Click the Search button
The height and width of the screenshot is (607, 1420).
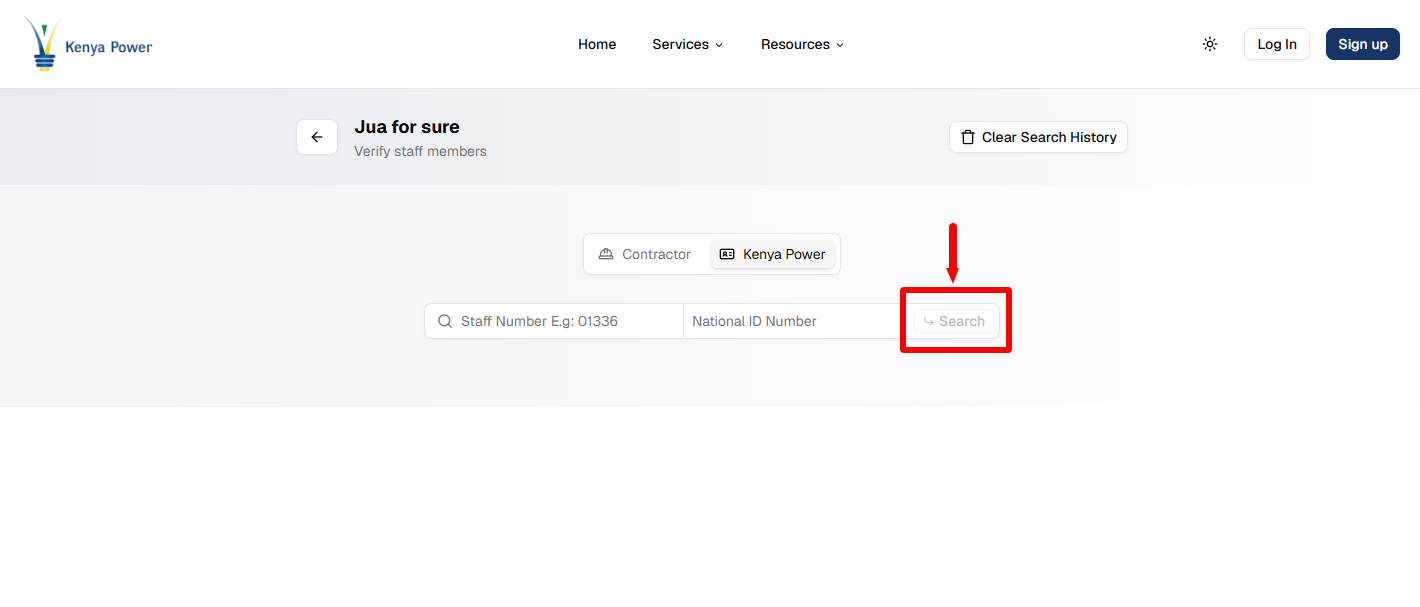pyautogui.click(x=955, y=321)
